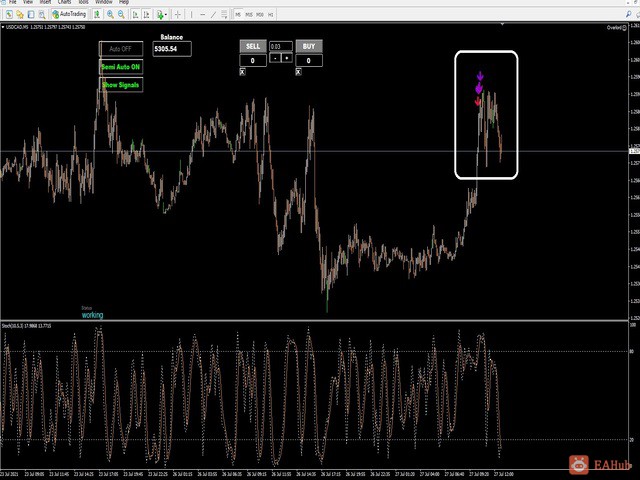640x480 pixels.
Task: Open the View menu
Action: [x=28, y=2]
